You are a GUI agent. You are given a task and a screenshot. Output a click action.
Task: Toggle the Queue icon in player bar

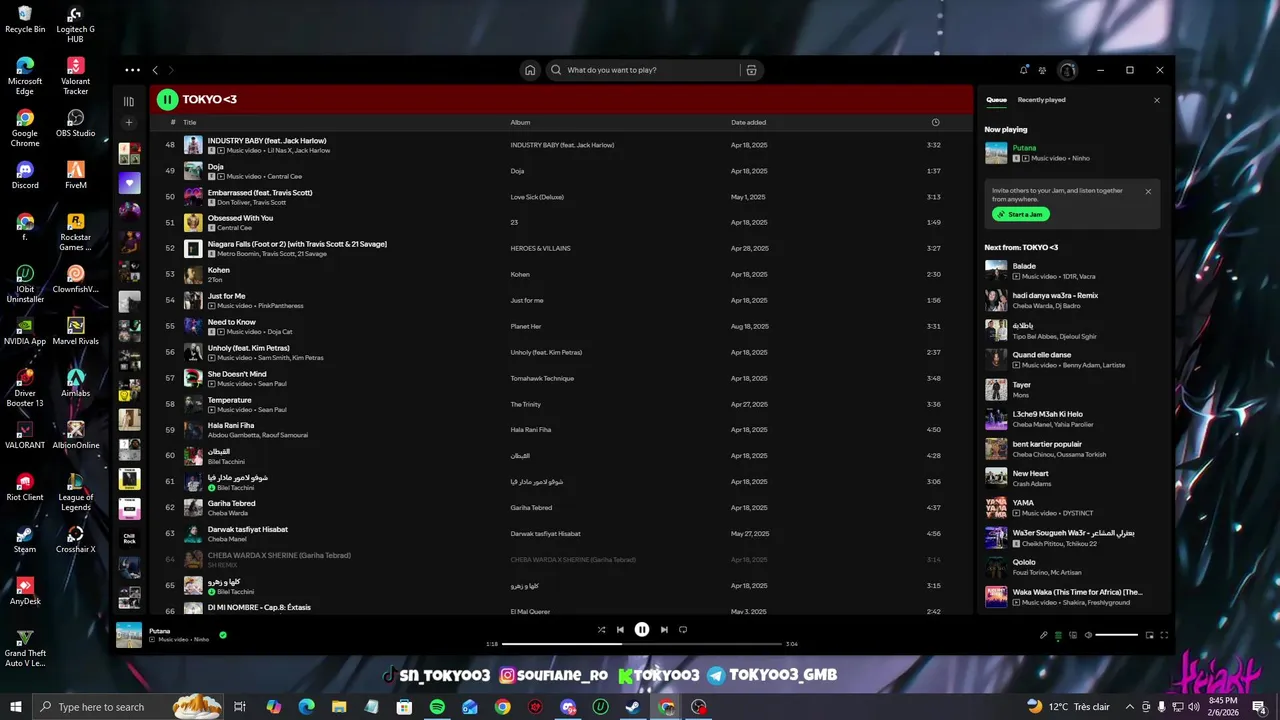coord(1058,635)
